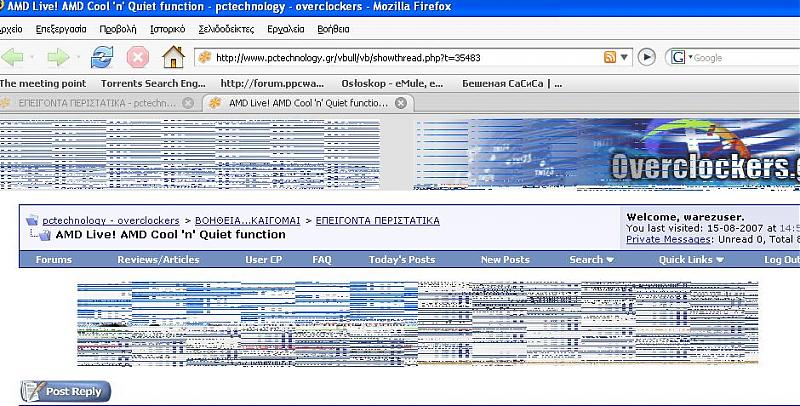Screen dimensions: 800x406
Task: Open the forward history dropdown arrow
Action: coord(78,57)
